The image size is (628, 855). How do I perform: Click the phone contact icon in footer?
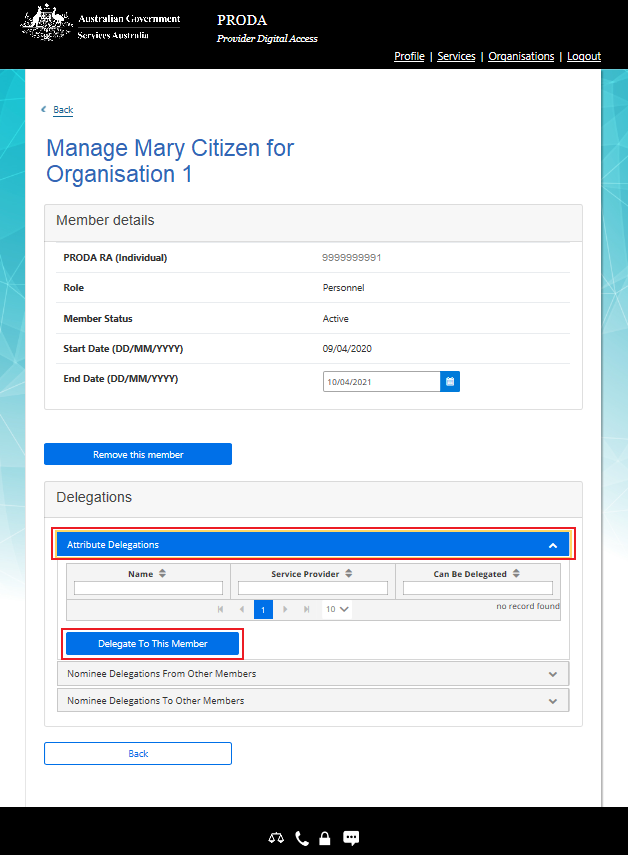click(302, 839)
